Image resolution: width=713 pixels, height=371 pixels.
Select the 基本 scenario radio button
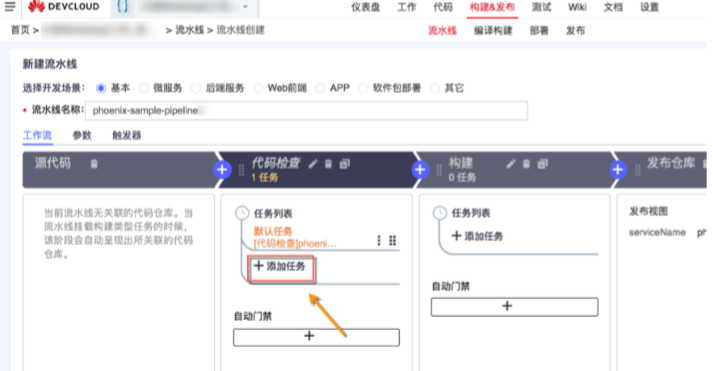pos(101,88)
